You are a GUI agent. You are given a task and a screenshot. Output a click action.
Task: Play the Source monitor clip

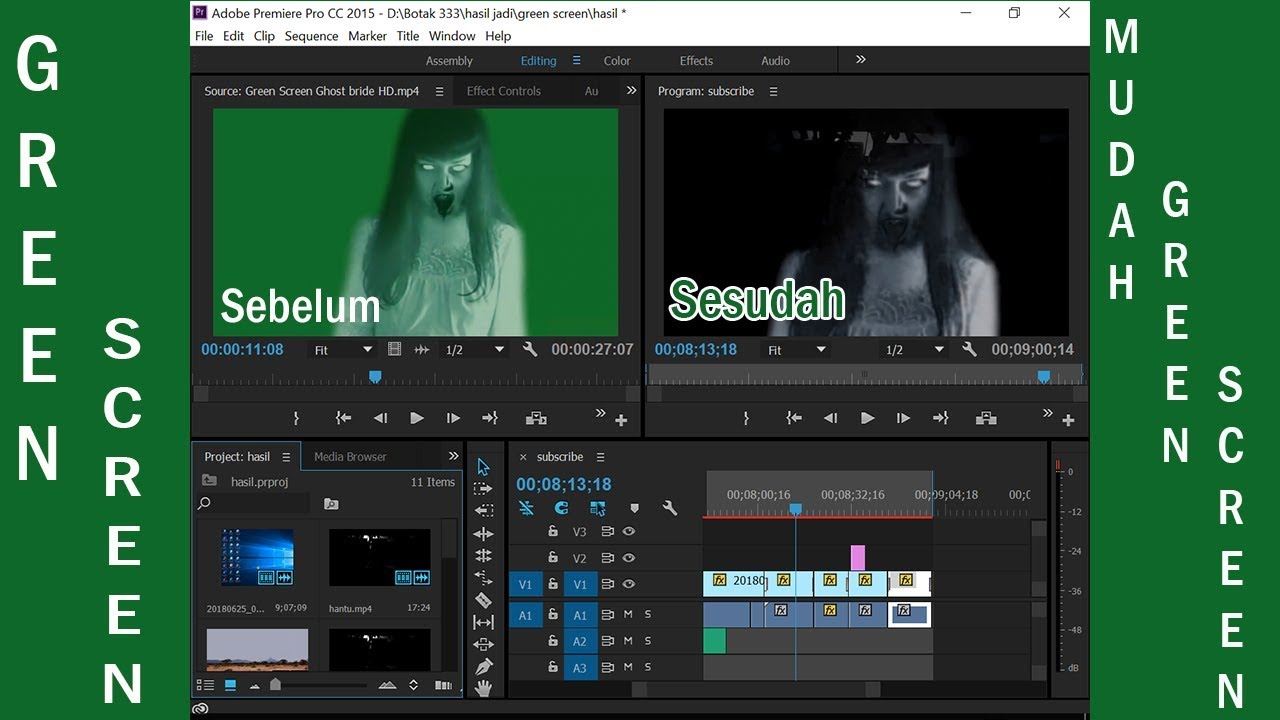pyautogui.click(x=417, y=418)
